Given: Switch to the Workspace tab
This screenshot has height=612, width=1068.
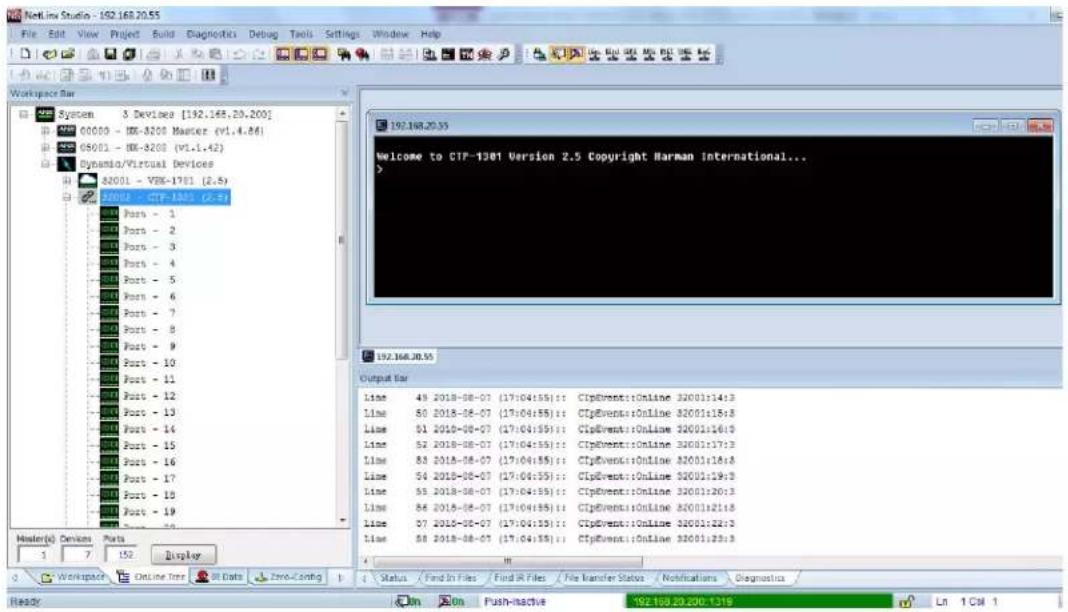Looking at the screenshot, I should tap(73, 577).
